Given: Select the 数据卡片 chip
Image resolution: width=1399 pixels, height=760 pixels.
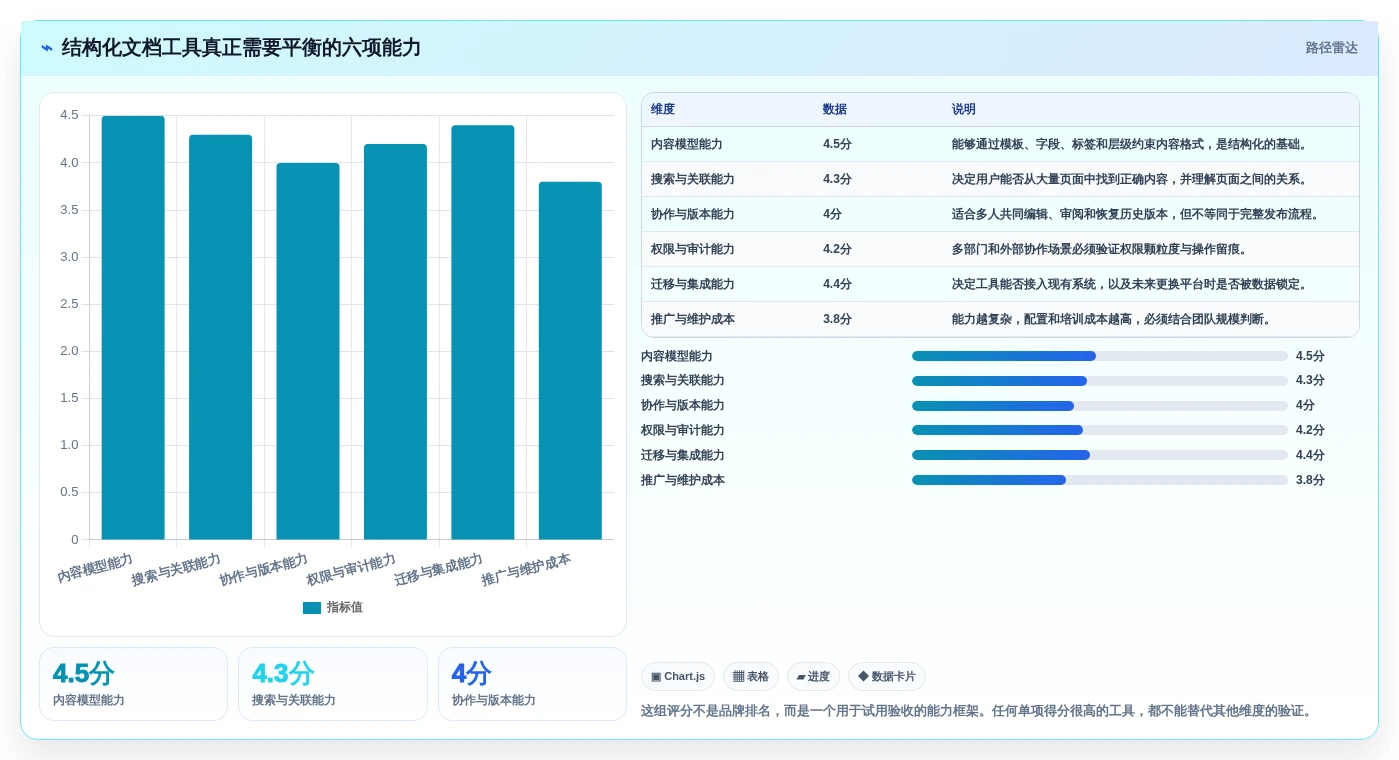Looking at the screenshot, I should point(887,677).
